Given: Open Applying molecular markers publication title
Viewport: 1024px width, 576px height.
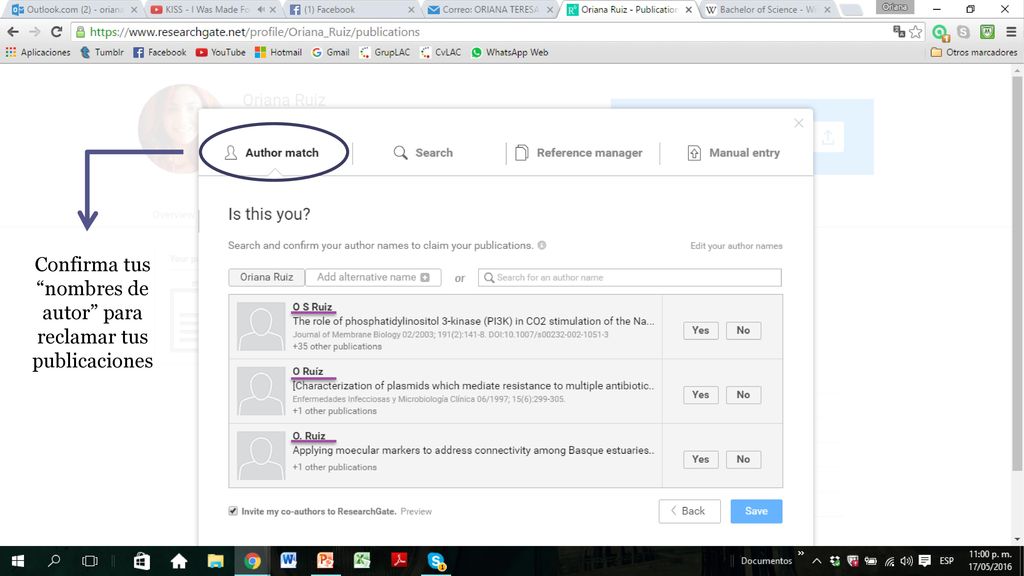Looking at the screenshot, I should (473, 450).
